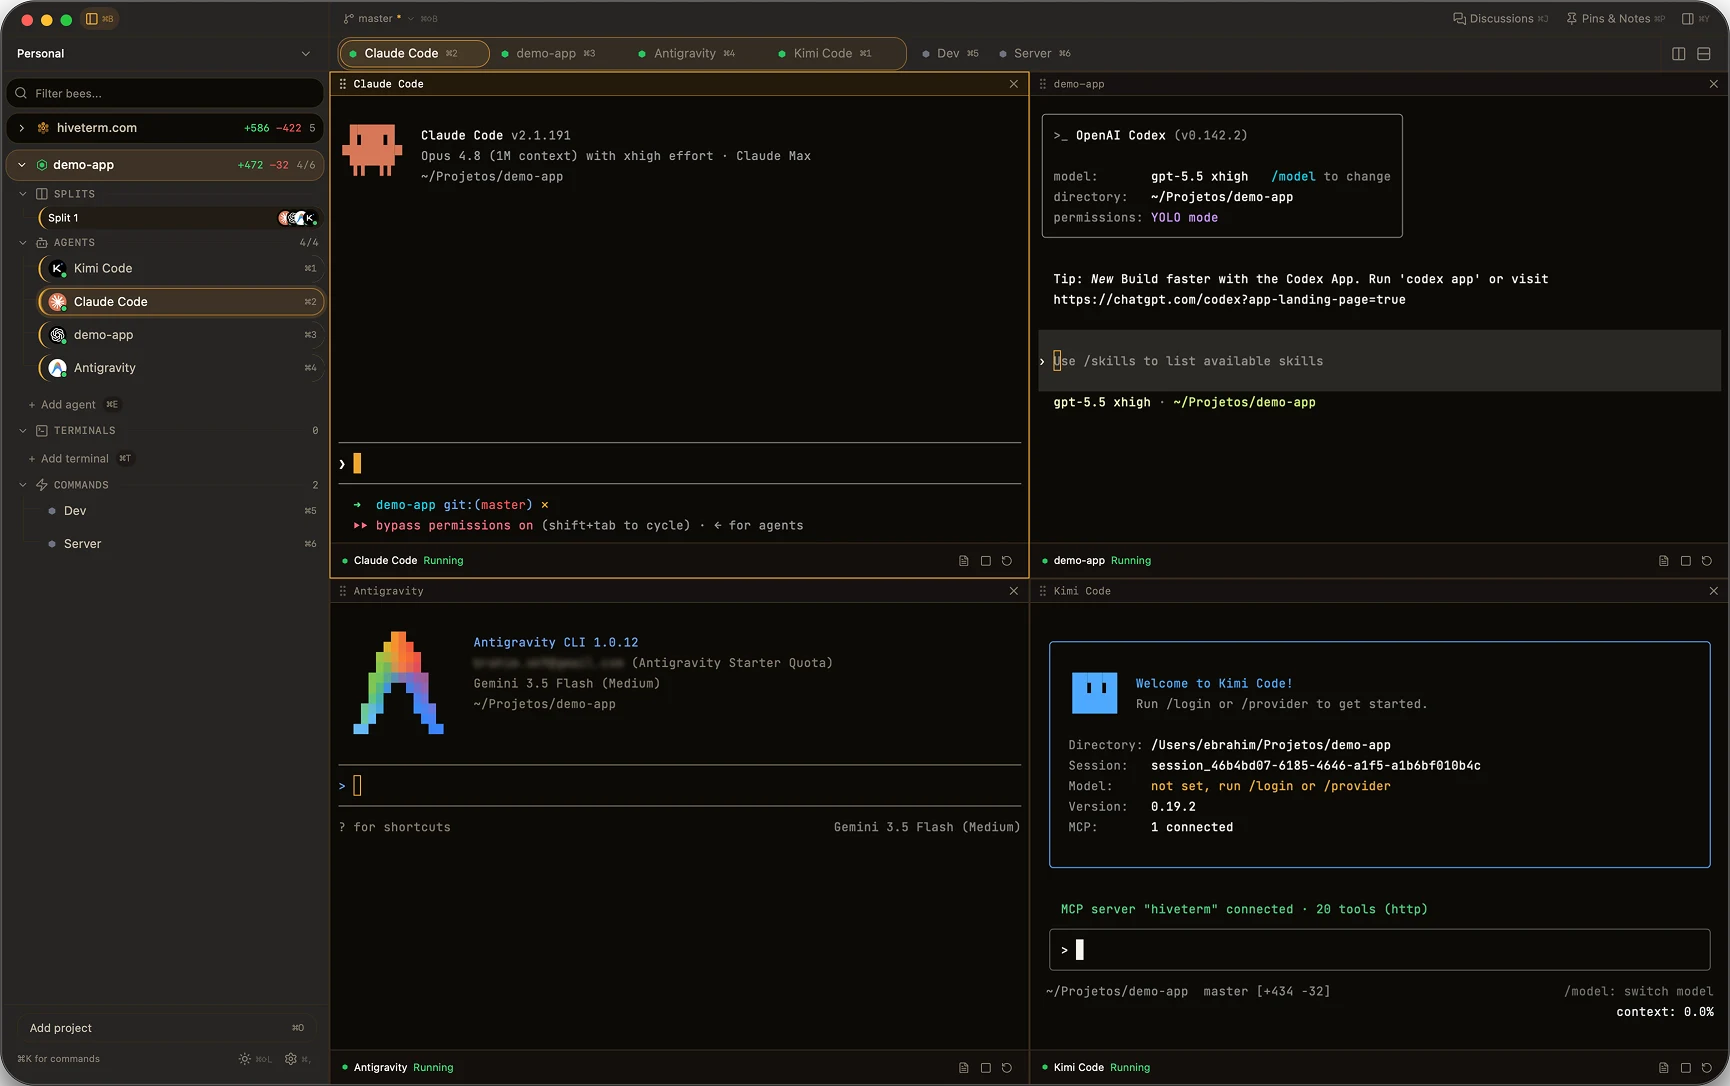Split the layout into vertical columns

tap(1679, 54)
